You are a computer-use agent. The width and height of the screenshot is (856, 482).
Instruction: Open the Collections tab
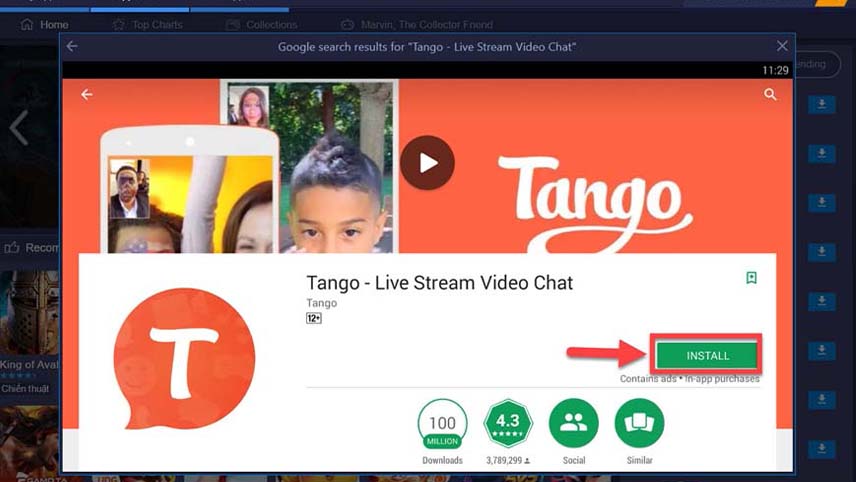(261, 25)
